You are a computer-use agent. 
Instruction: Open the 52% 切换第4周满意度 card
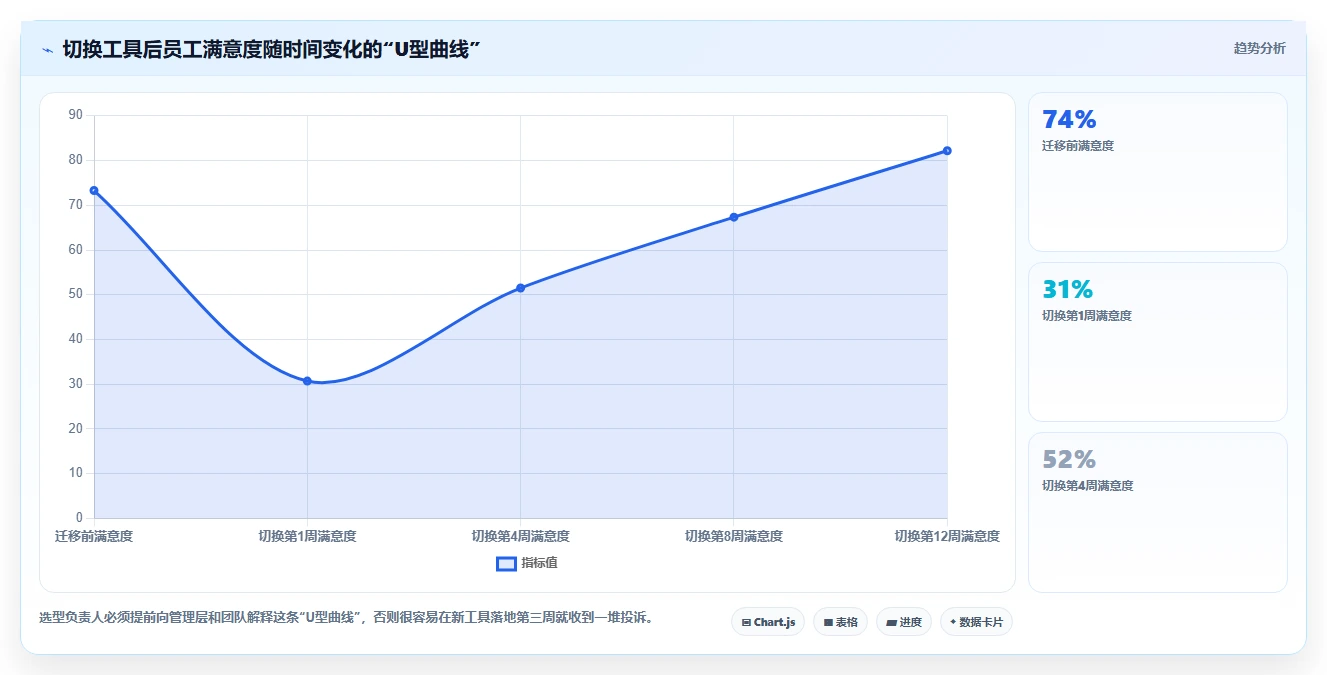(1157, 512)
